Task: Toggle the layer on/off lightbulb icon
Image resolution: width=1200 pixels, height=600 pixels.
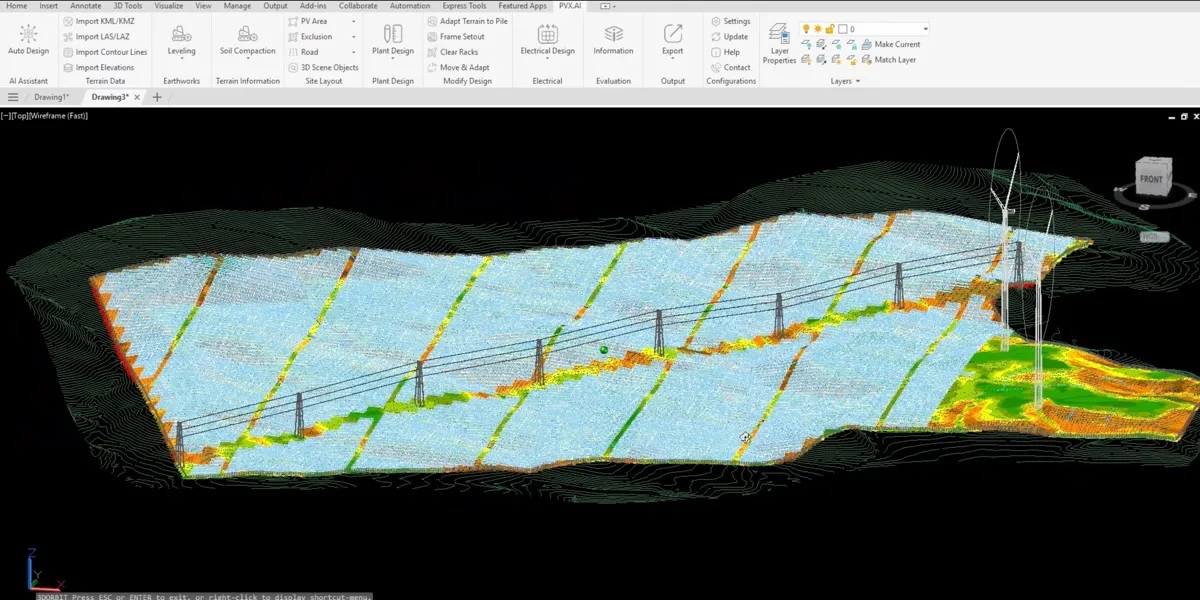Action: pyautogui.click(x=806, y=29)
